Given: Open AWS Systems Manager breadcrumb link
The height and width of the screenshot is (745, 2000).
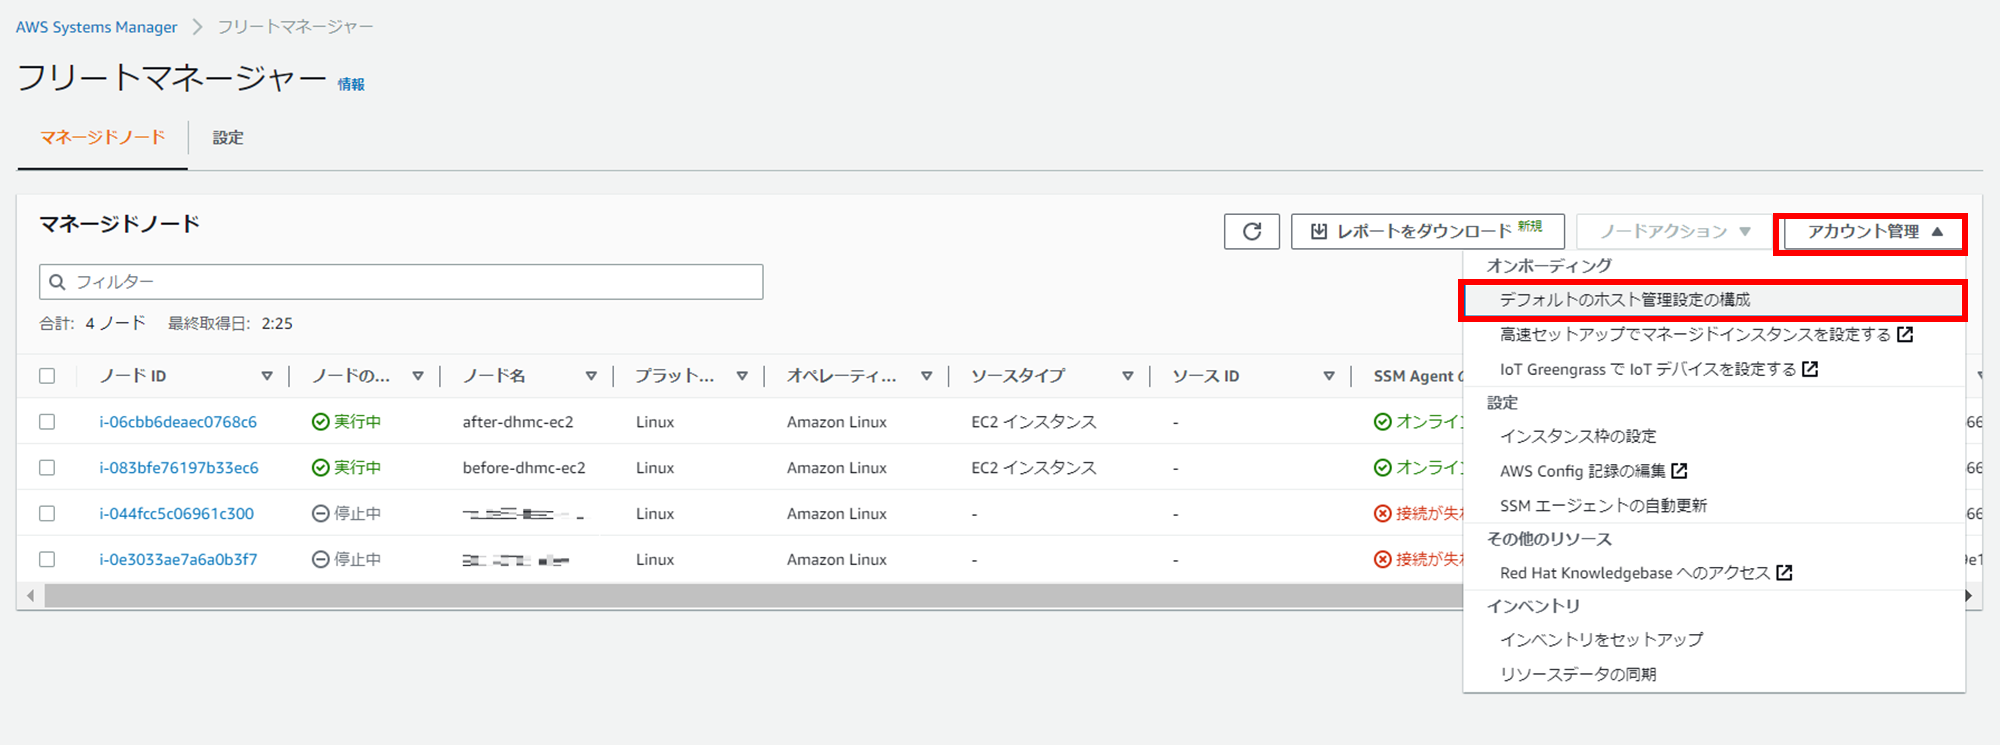Looking at the screenshot, I should (96, 27).
